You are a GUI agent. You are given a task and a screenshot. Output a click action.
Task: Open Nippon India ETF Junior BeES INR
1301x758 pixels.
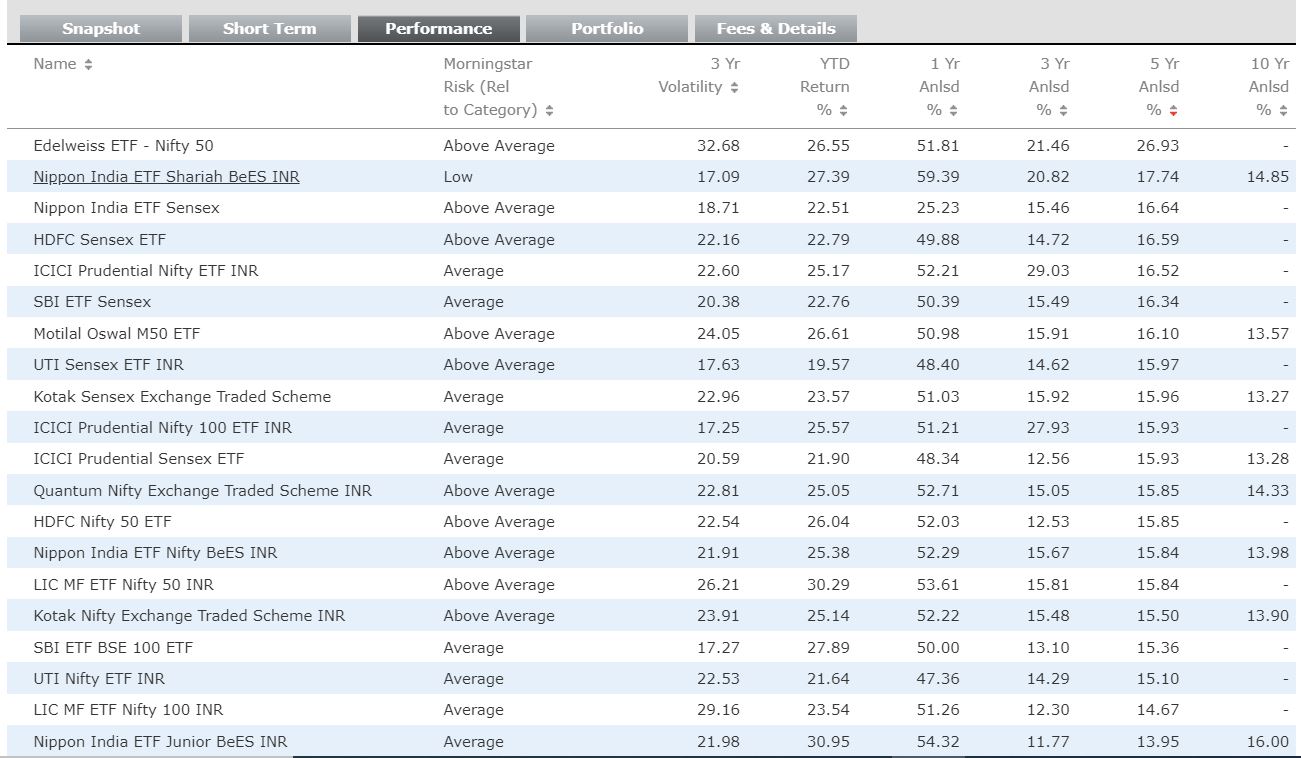tap(160, 742)
